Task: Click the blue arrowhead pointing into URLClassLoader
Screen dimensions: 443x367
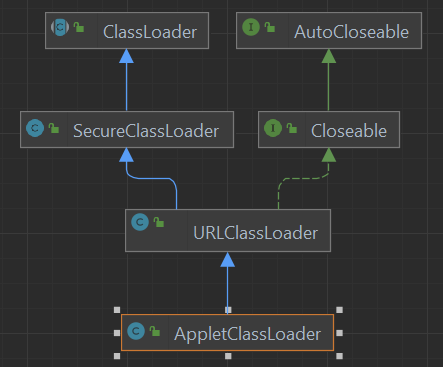Action: (x=227, y=260)
